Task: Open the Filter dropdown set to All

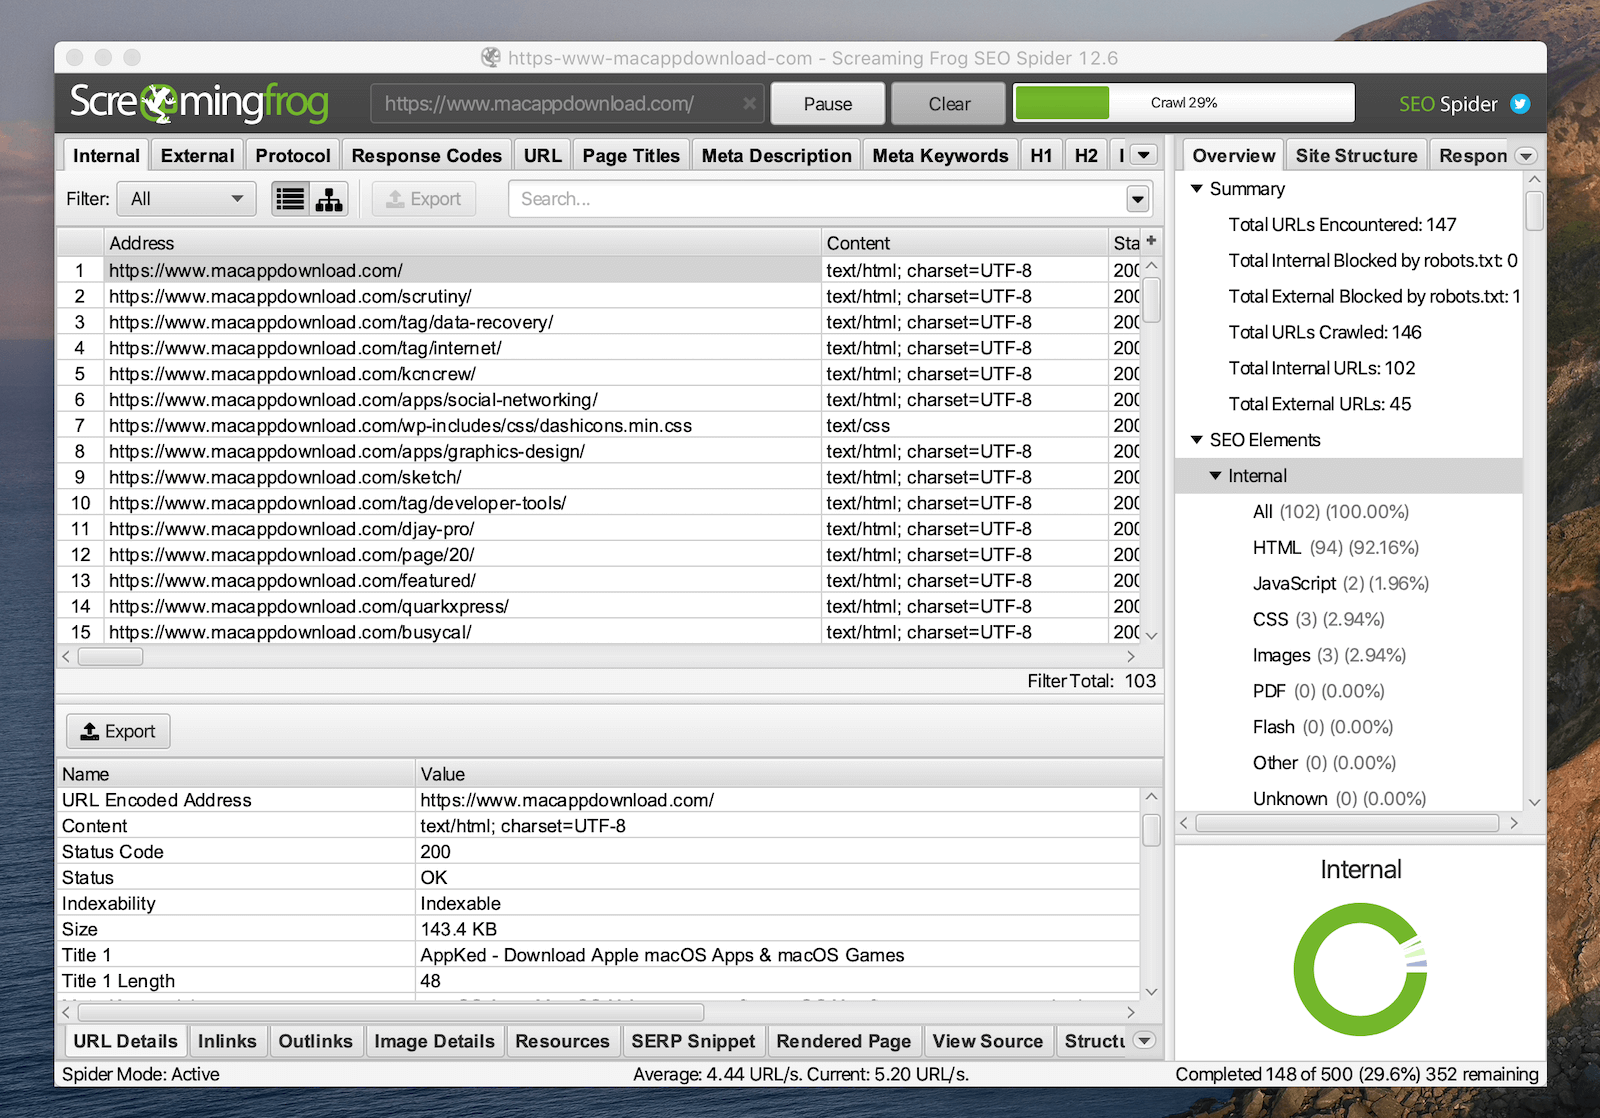Action: click(x=187, y=199)
